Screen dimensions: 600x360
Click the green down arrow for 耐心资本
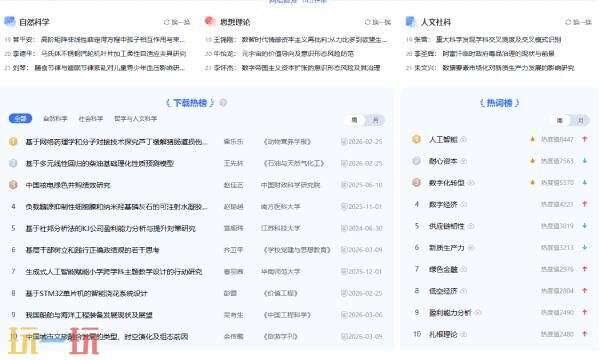[x=585, y=161]
